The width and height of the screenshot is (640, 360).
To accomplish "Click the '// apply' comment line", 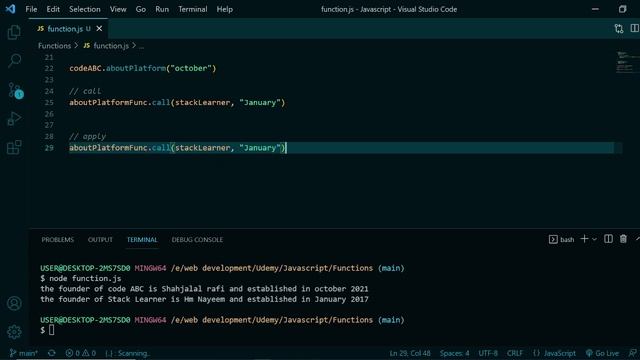I will pyautogui.click(x=87, y=136).
